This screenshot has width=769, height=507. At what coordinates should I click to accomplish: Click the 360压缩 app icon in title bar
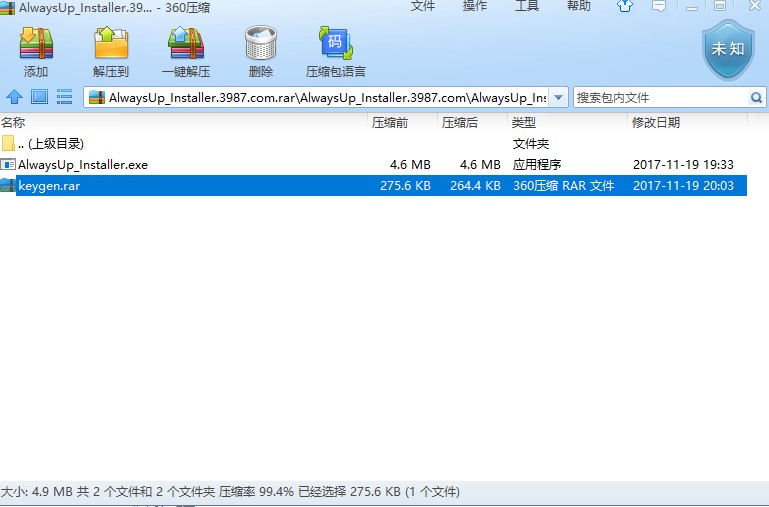(x=7, y=7)
